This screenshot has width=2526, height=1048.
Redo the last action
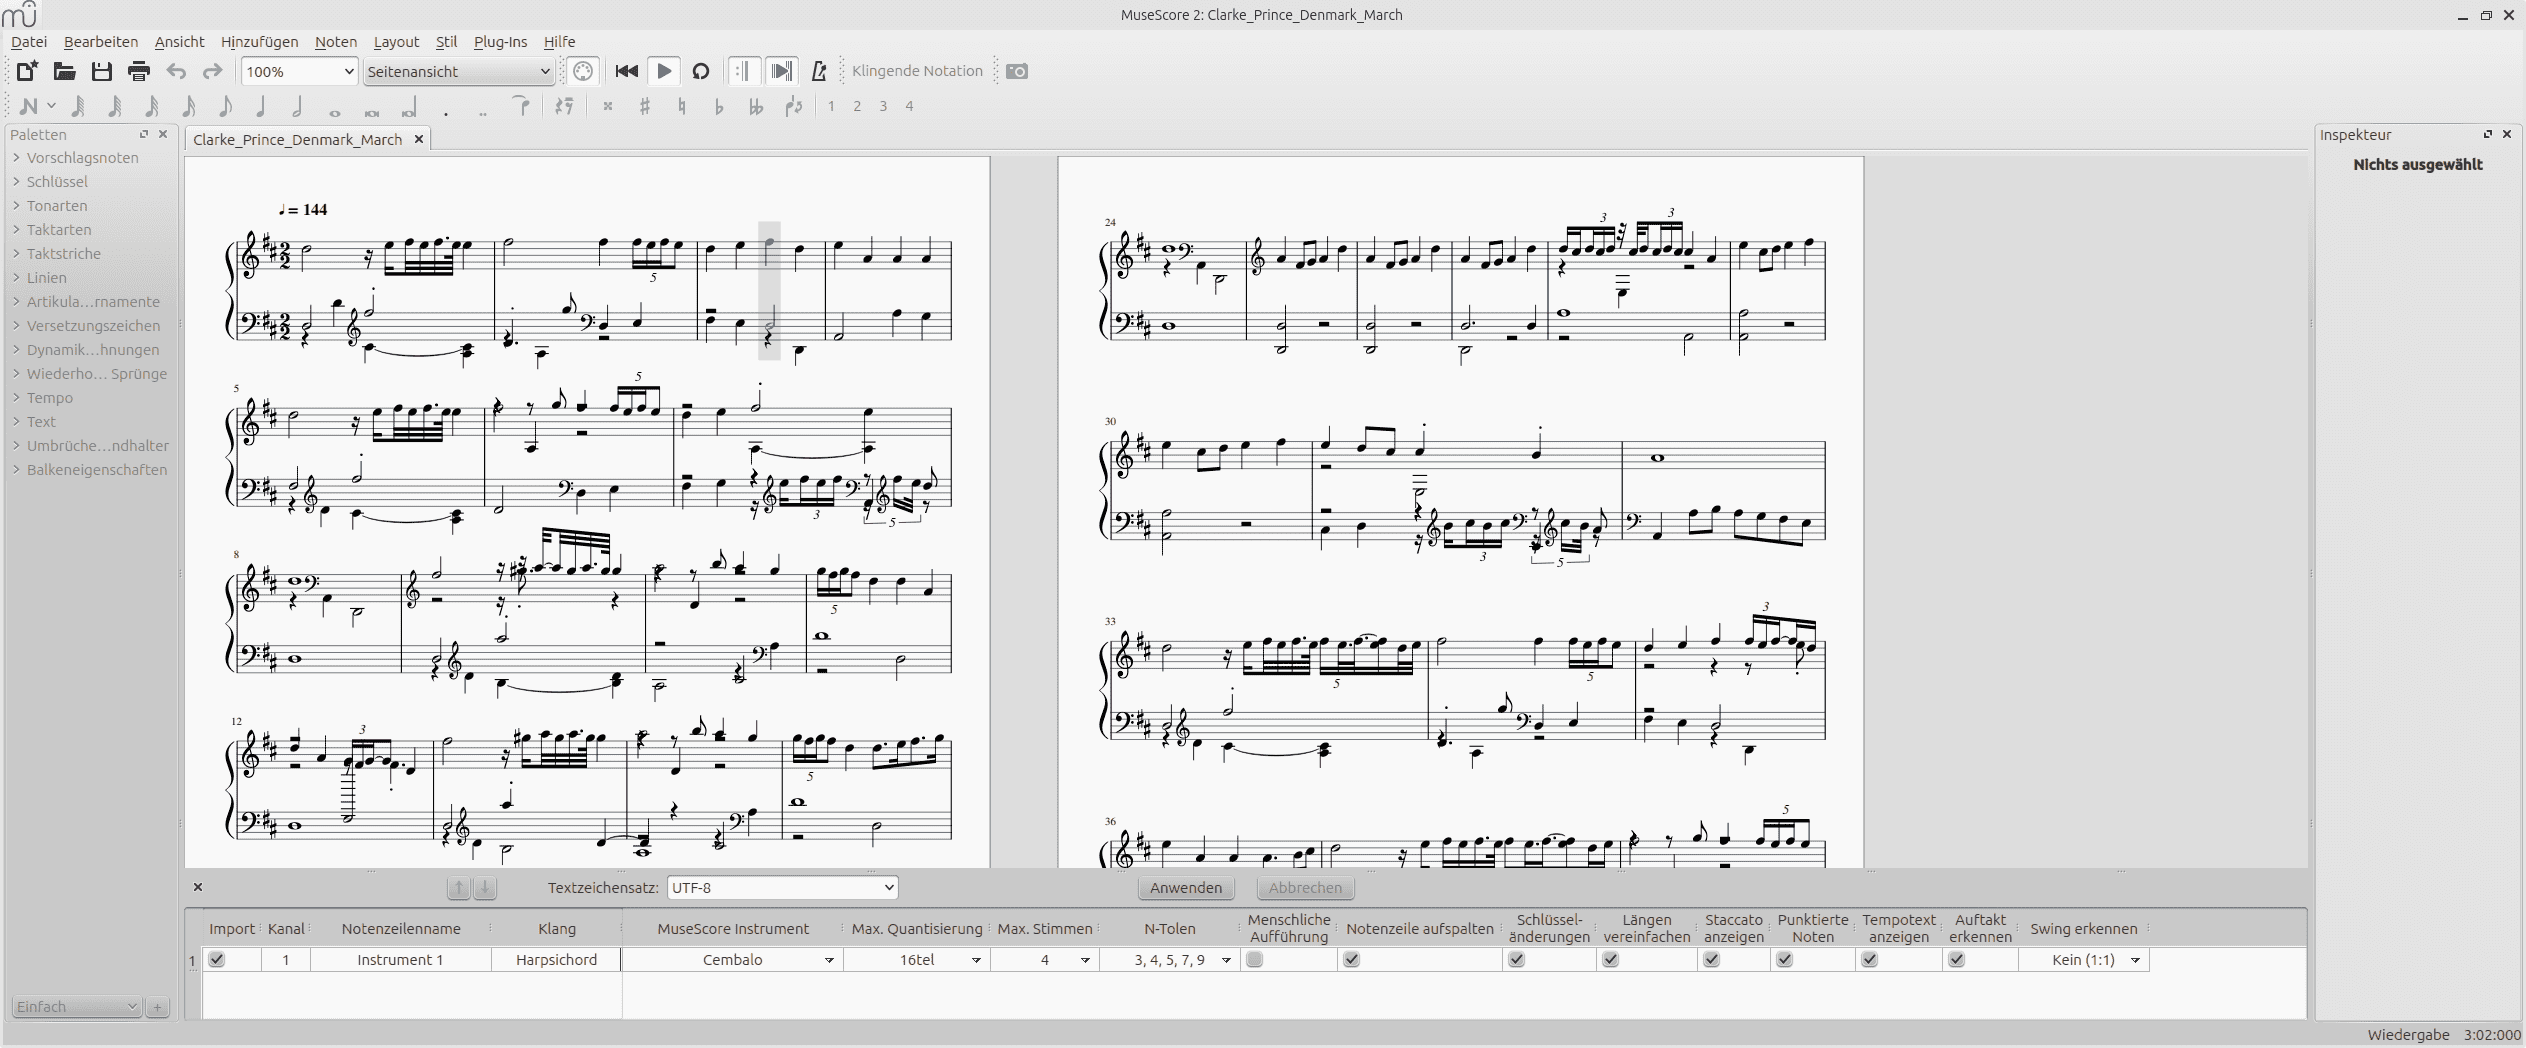212,71
